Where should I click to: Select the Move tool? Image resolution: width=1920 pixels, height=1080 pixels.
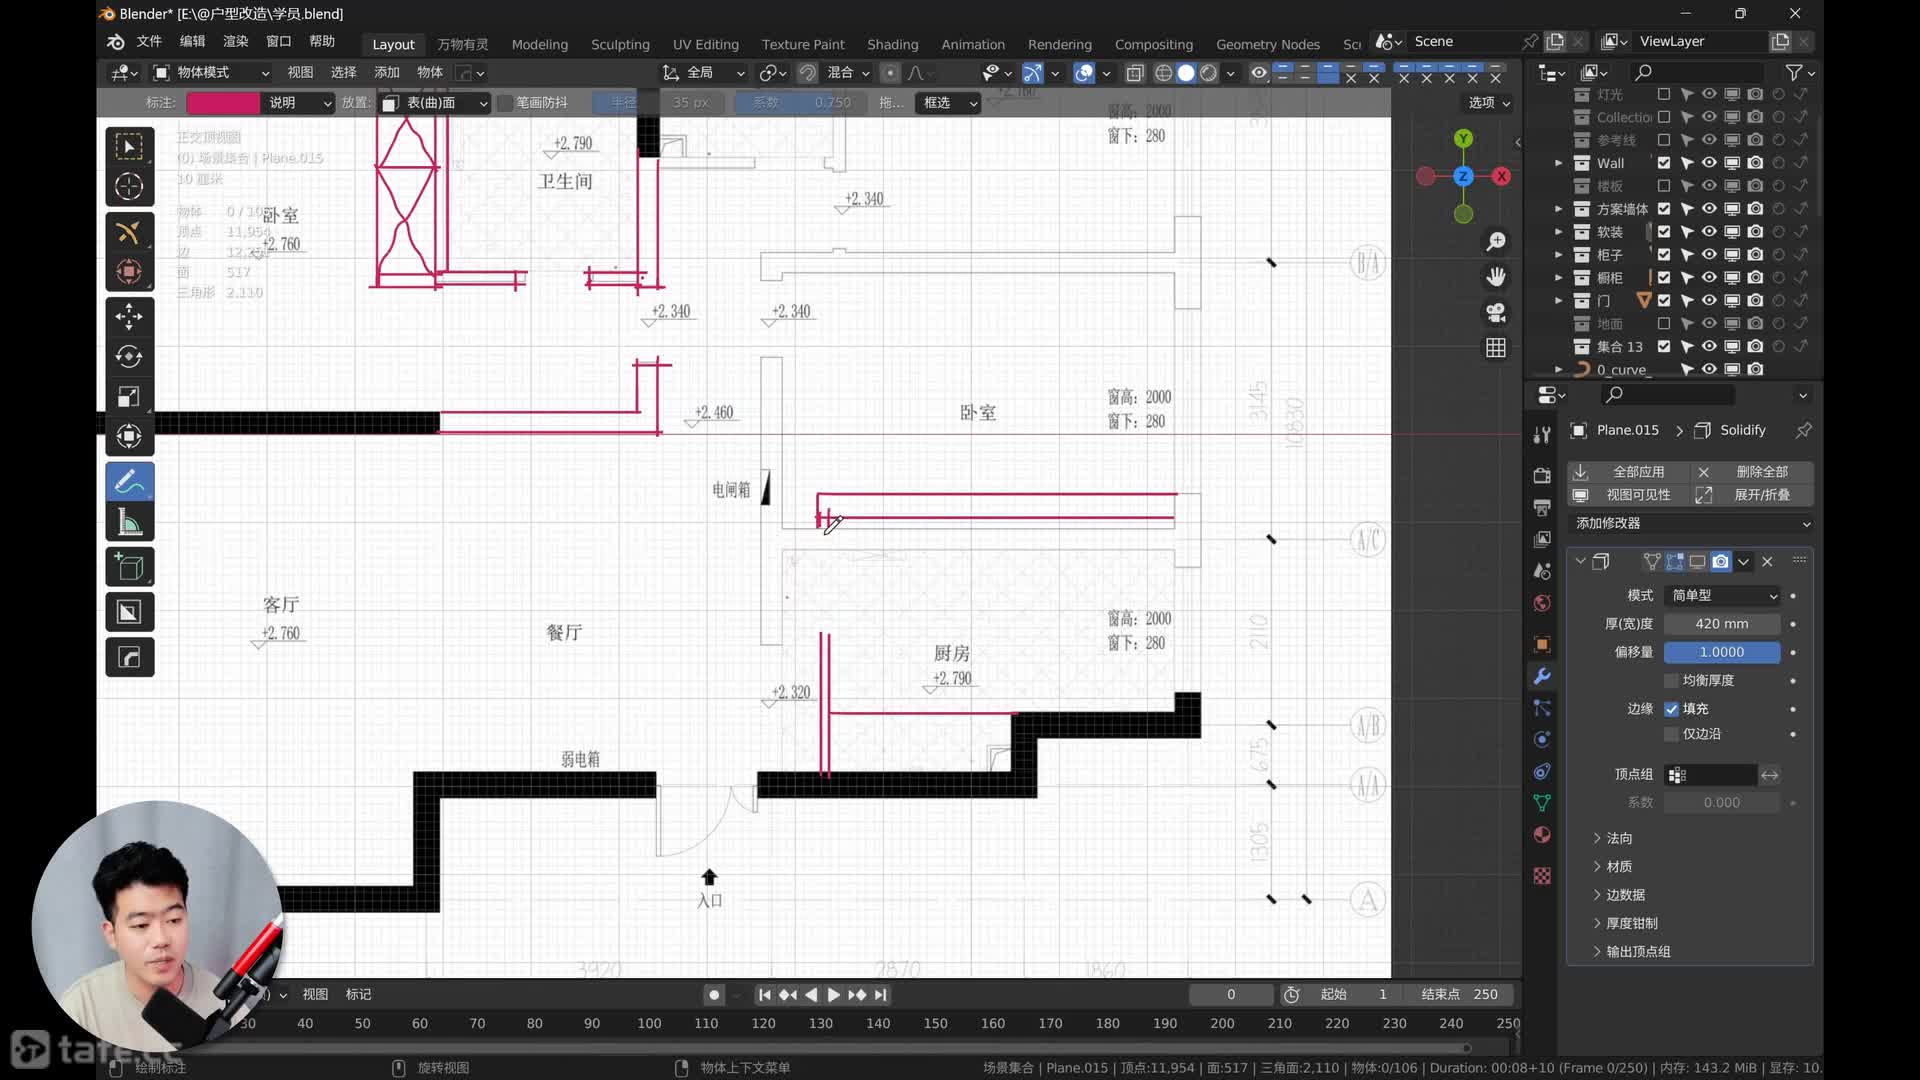pos(129,317)
